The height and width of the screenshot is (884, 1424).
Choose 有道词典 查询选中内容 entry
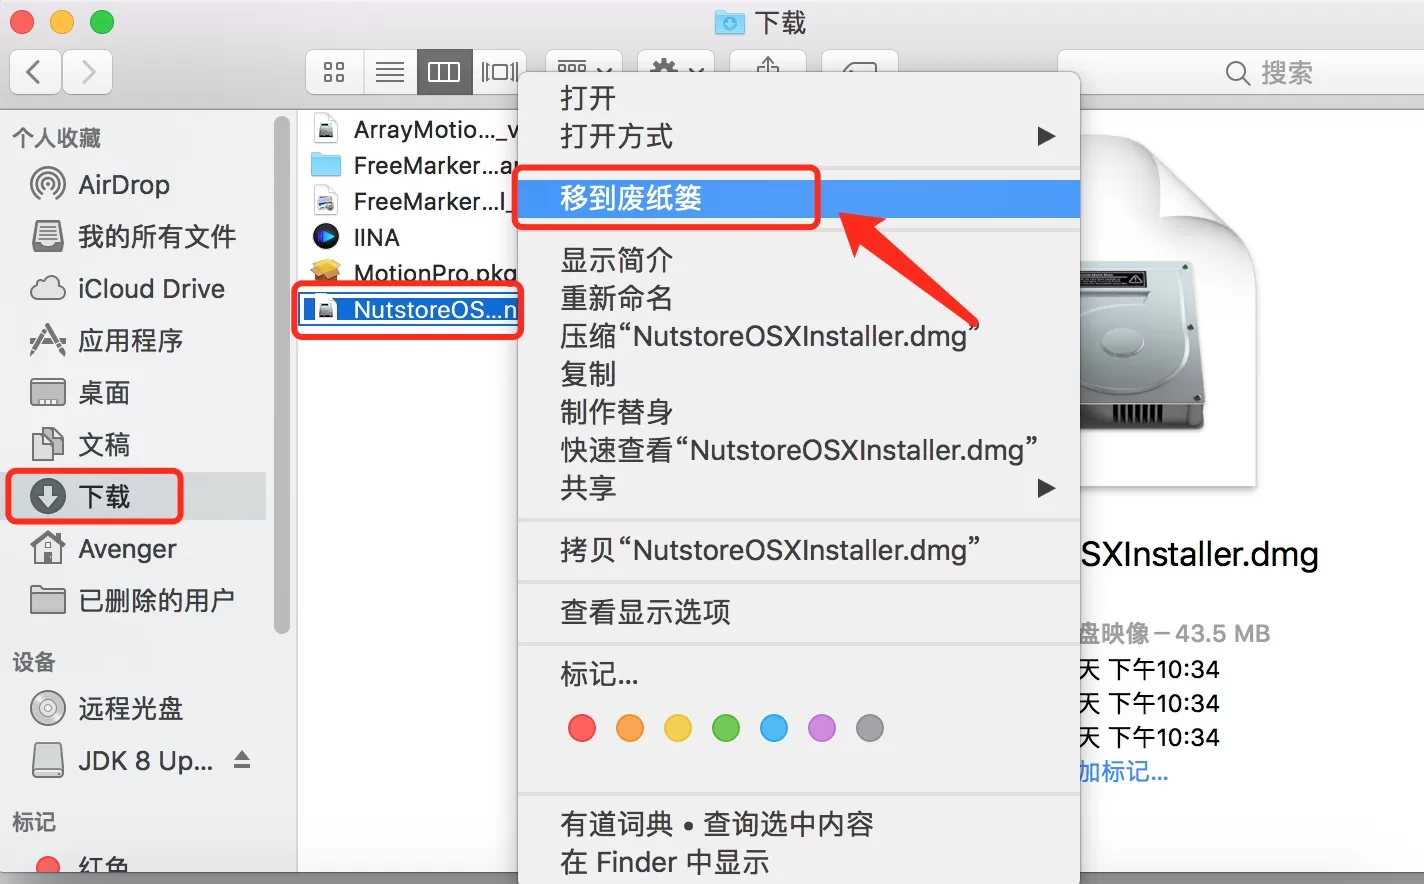pyautogui.click(x=799, y=824)
